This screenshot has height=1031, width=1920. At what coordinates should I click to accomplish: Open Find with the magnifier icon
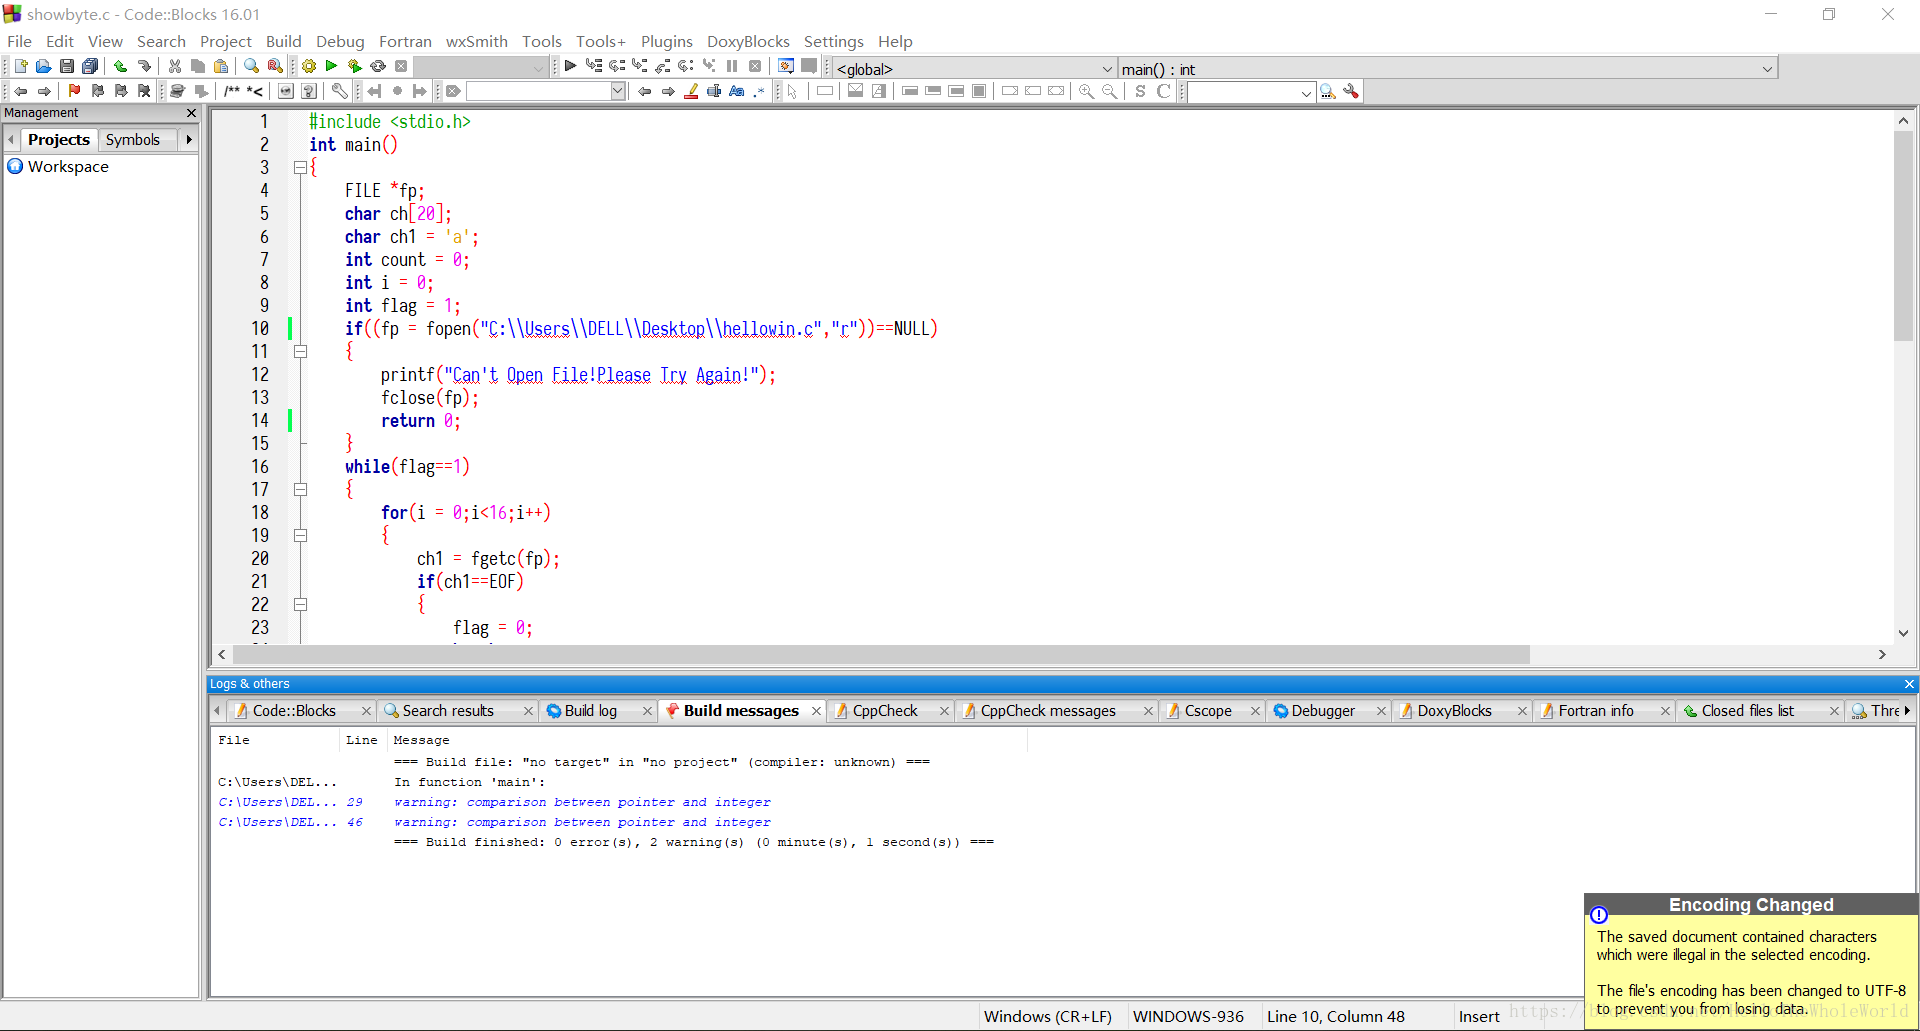click(251, 66)
